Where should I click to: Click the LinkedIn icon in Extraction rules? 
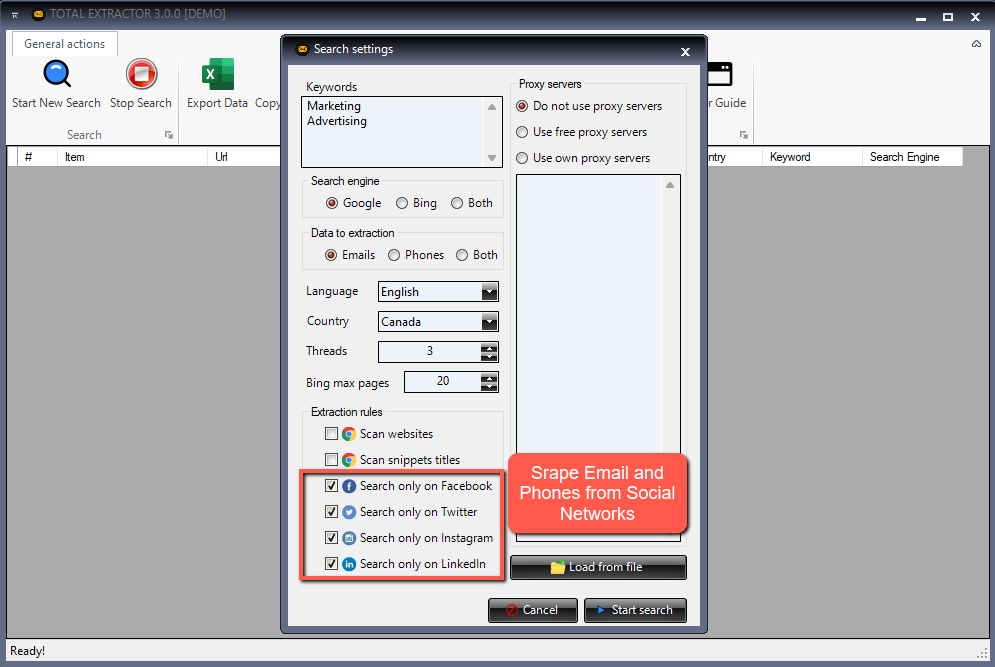click(x=348, y=564)
